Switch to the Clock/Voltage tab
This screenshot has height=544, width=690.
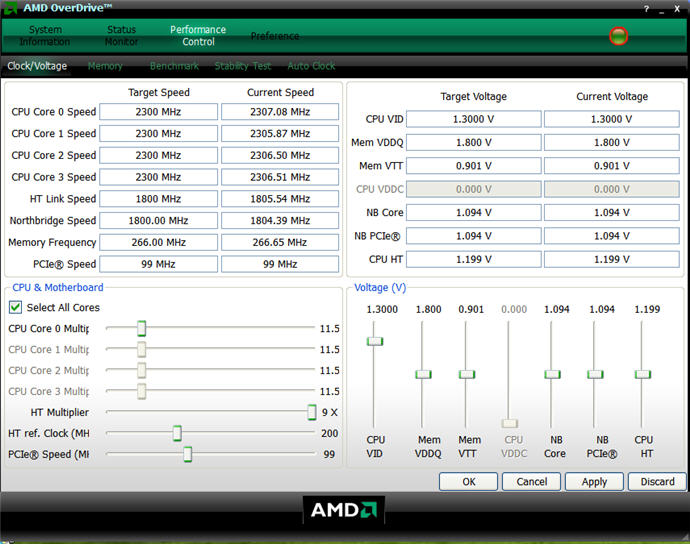click(x=37, y=66)
